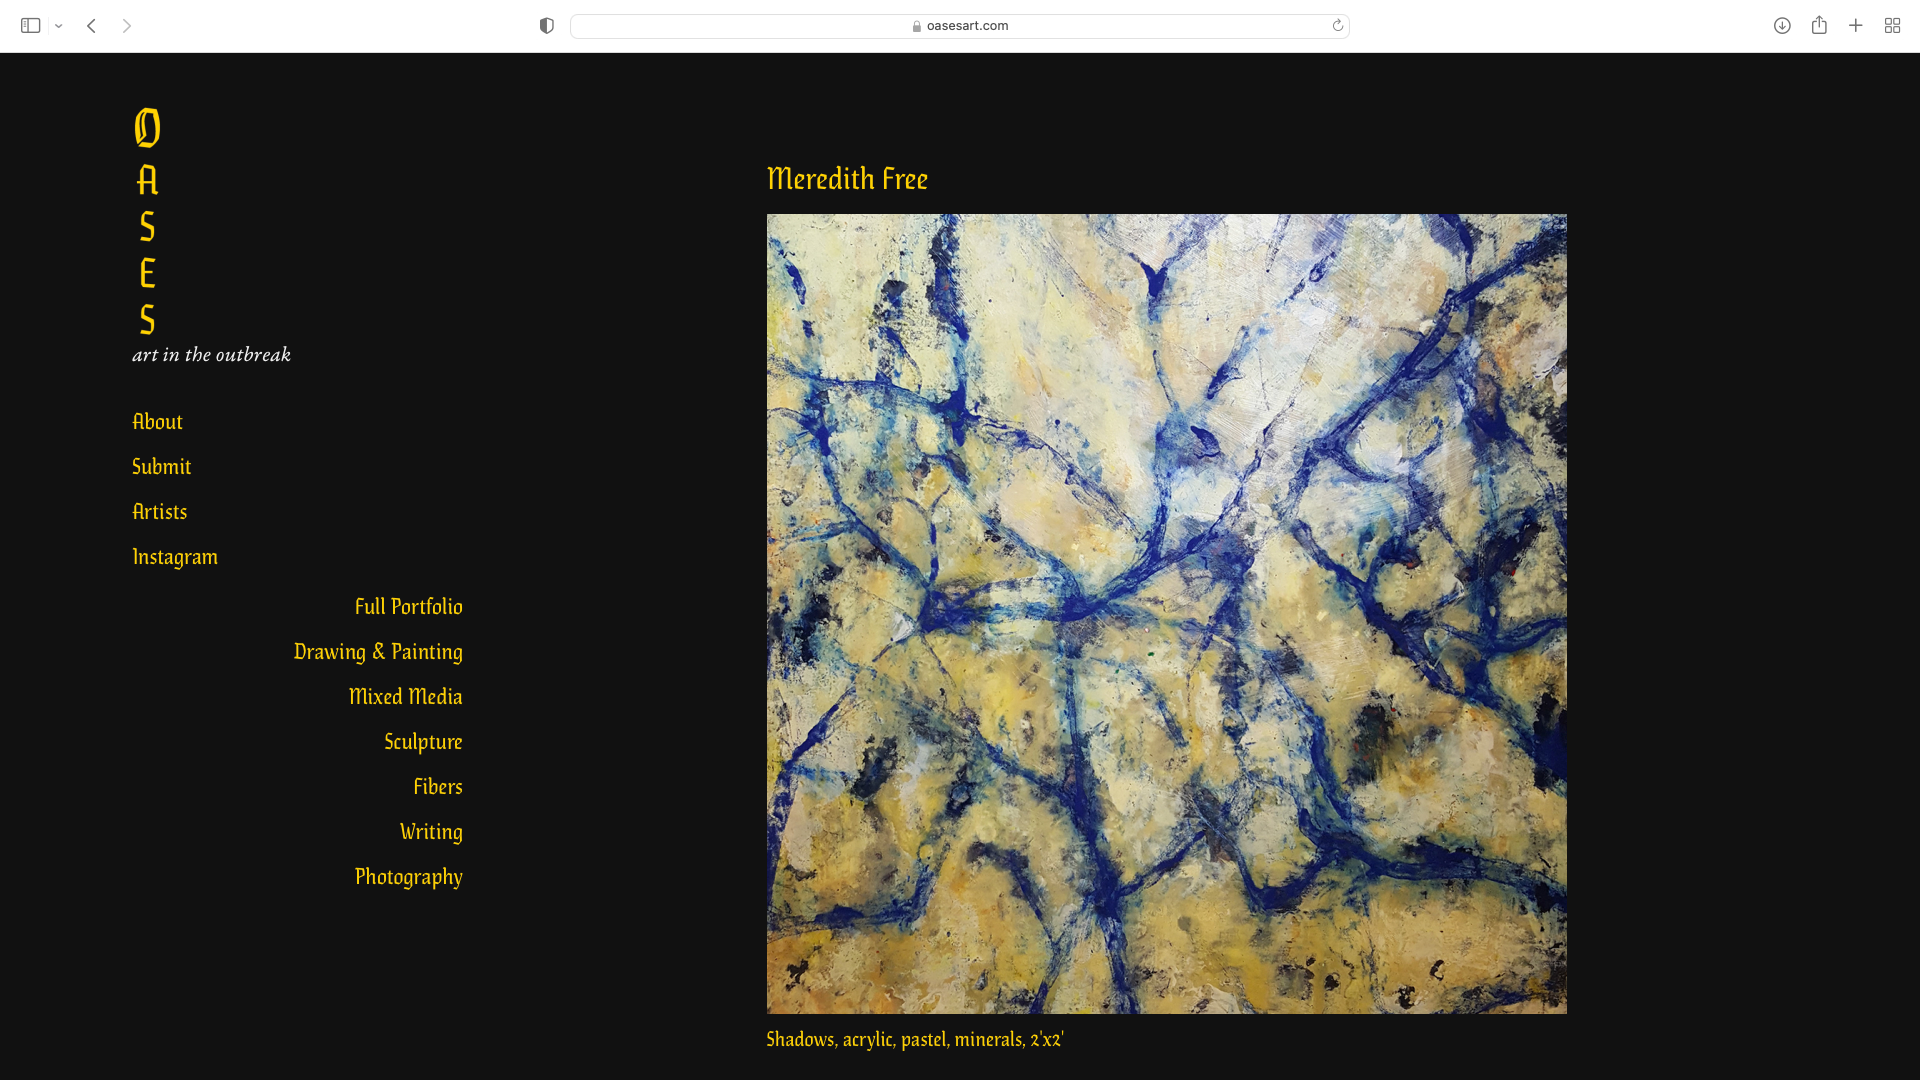Click the OASES vertical logo
This screenshot has width=1920, height=1080.
148,221
